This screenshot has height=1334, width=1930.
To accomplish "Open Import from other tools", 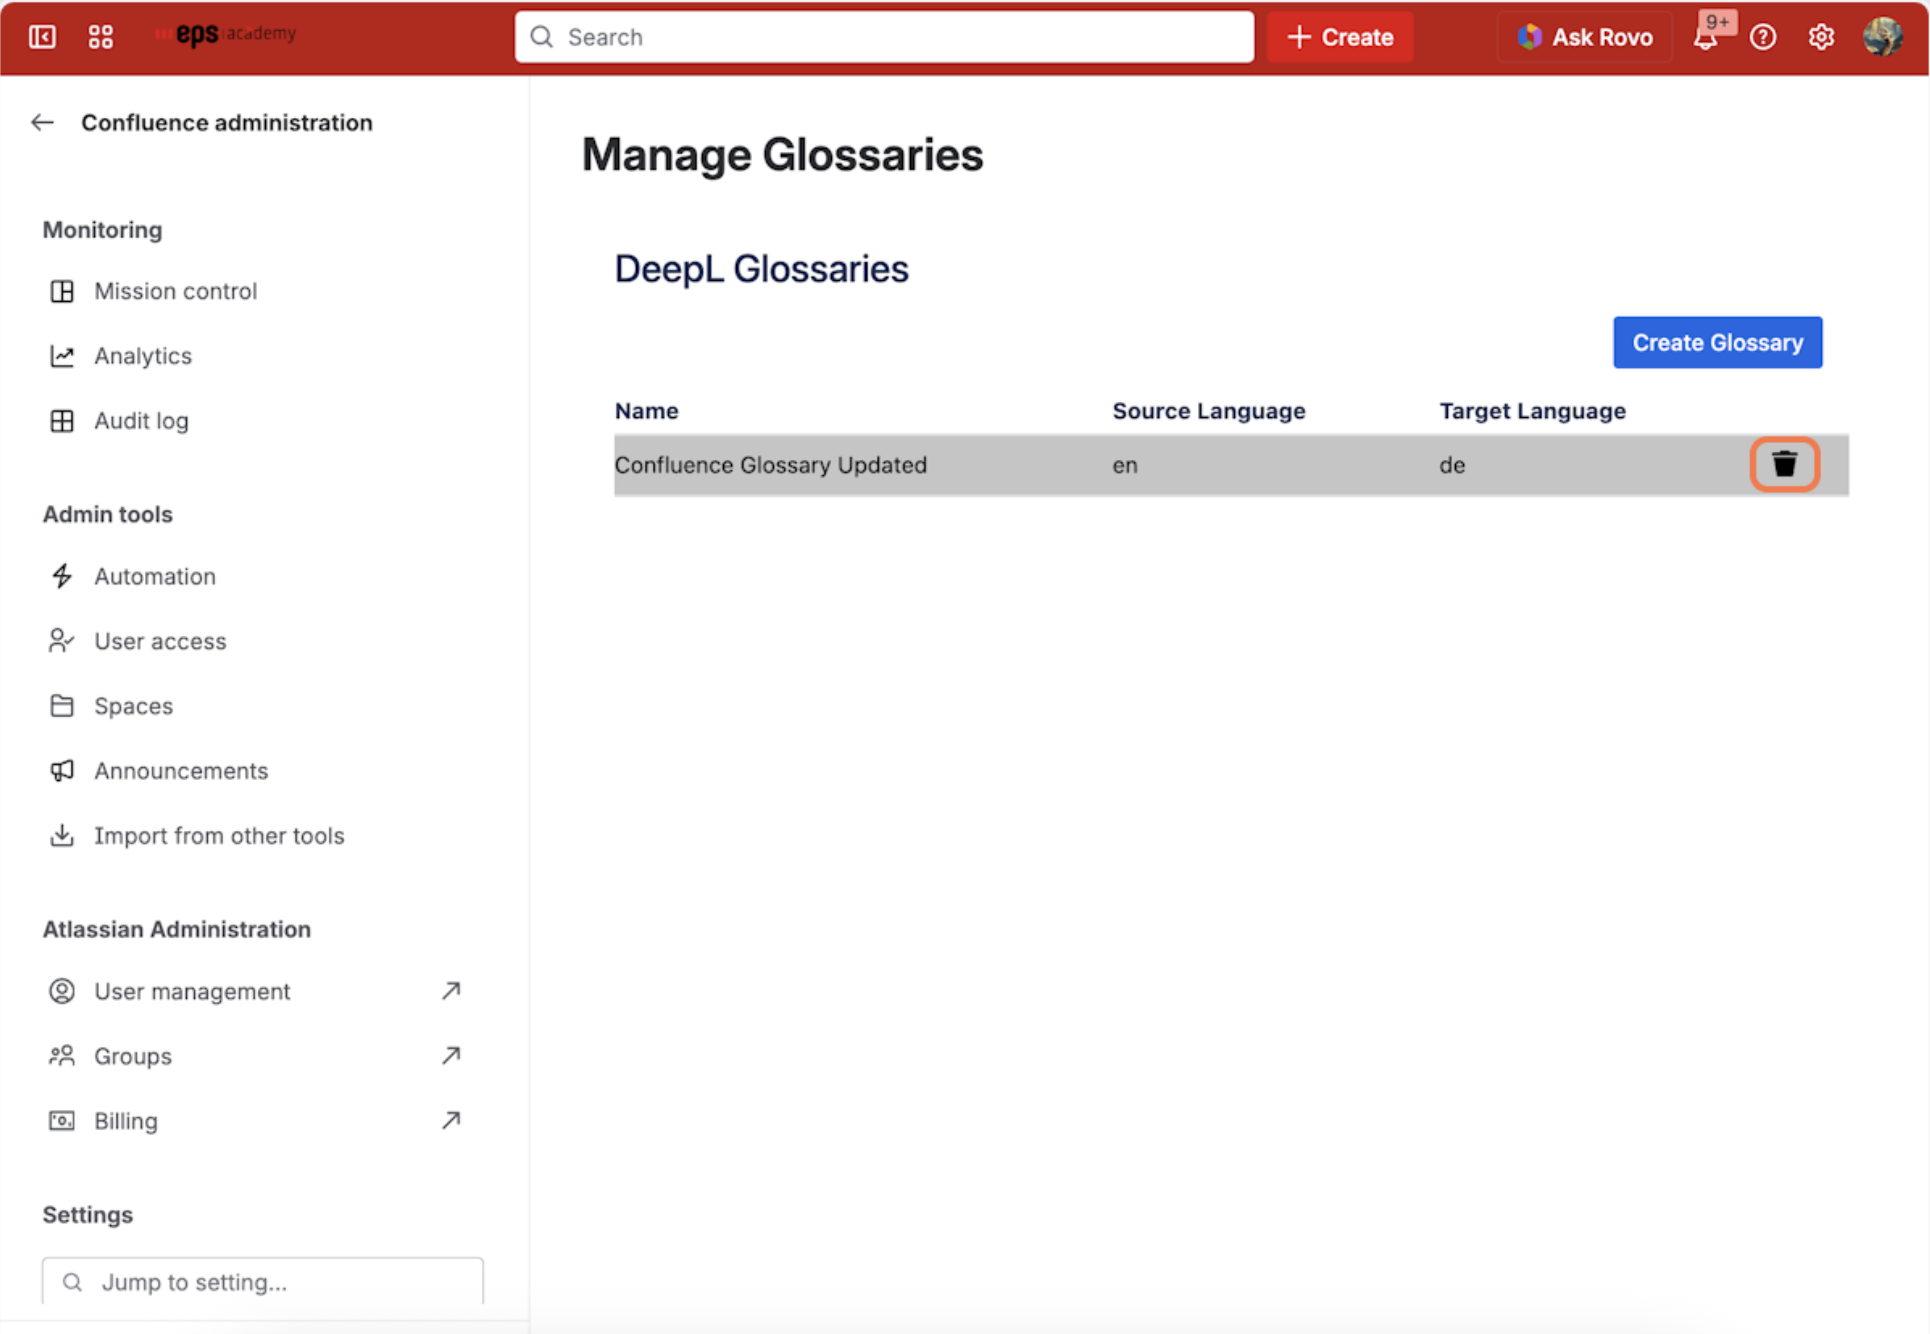I will (x=218, y=835).
